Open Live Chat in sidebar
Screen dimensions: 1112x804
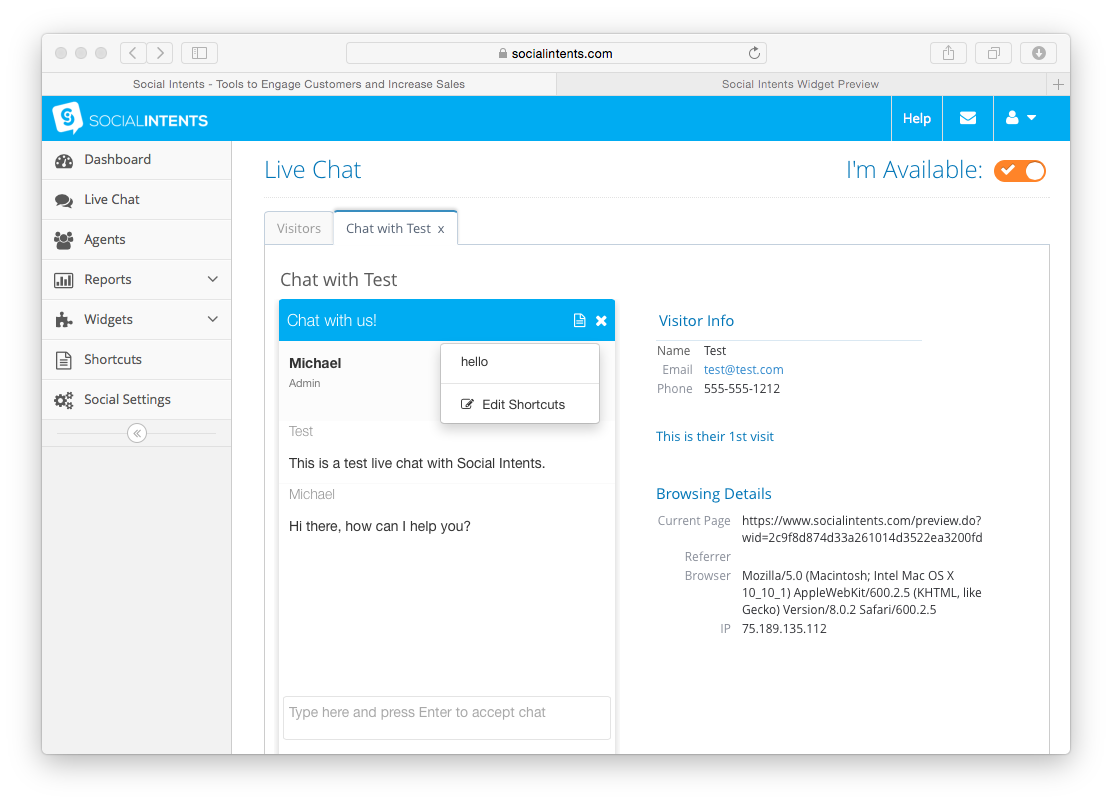pos(136,200)
